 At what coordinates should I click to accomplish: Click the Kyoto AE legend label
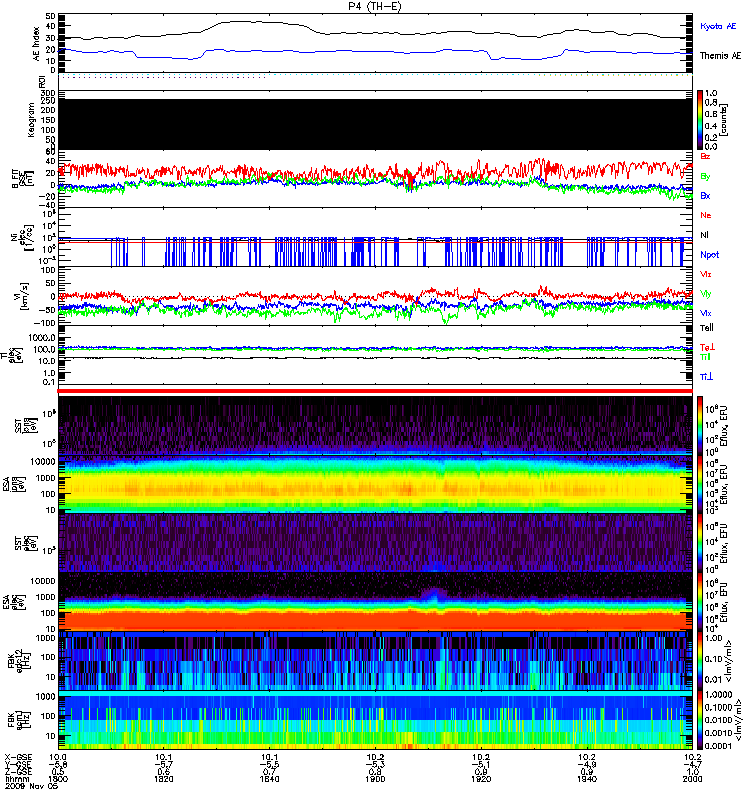pyautogui.click(x=718, y=26)
